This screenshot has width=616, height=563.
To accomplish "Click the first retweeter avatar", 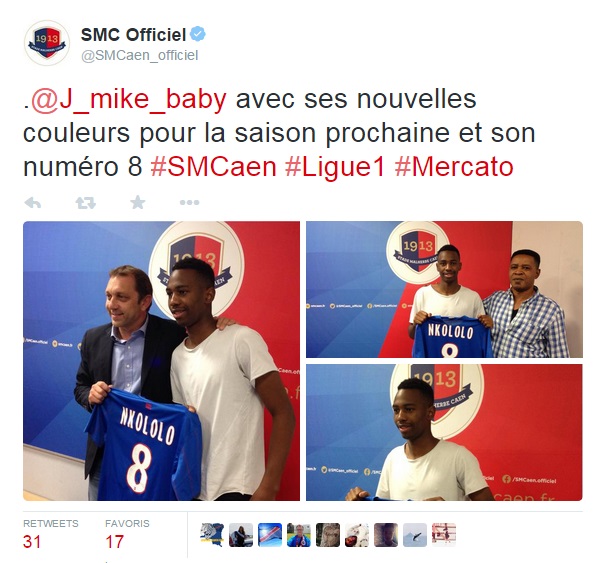I will [x=212, y=535].
